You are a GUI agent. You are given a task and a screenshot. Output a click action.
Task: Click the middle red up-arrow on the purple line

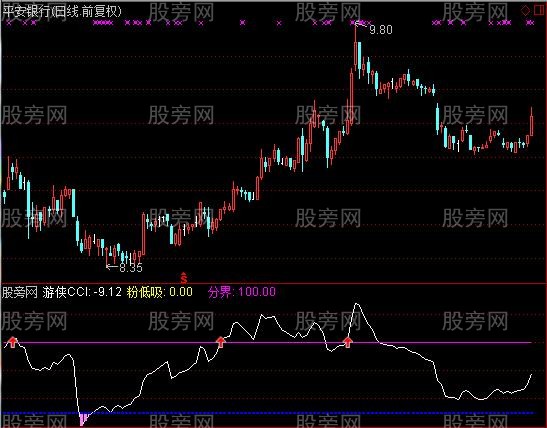[x=220, y=342]
